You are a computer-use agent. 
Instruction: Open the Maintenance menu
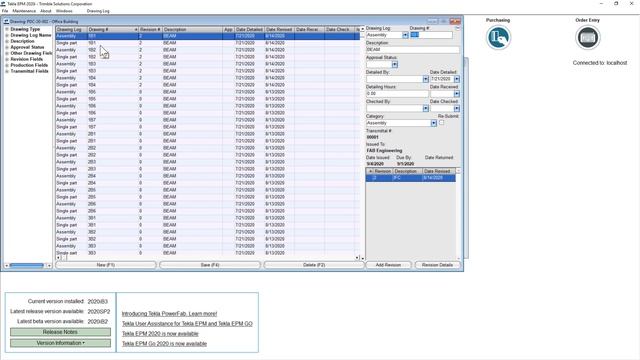(24, 11)
